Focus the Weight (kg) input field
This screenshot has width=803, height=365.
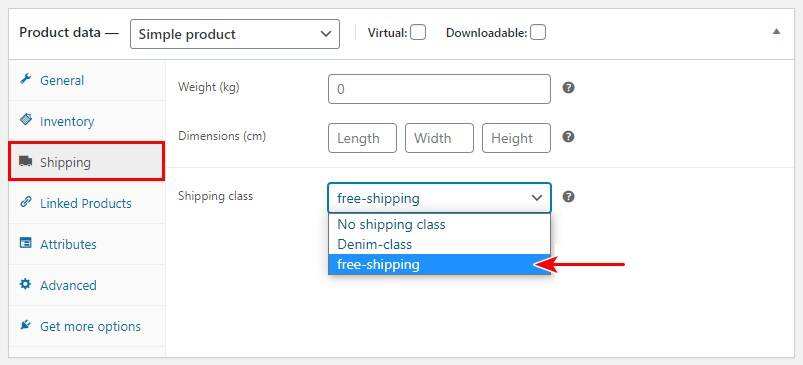[439, 89]
